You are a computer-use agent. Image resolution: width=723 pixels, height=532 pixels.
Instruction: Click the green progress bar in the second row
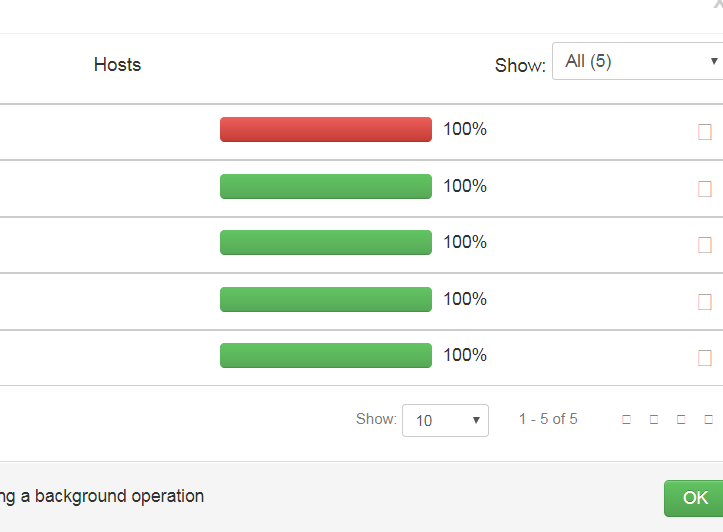coord(325,187)
